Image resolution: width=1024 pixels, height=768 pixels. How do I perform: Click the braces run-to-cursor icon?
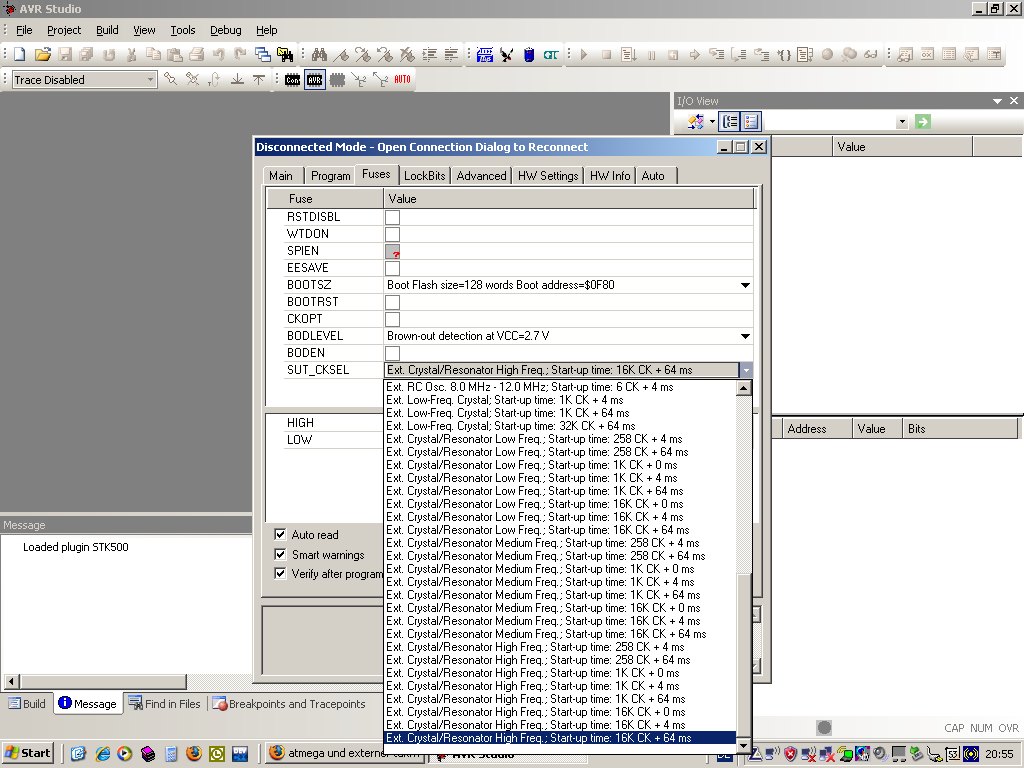[x=784, y=55]
